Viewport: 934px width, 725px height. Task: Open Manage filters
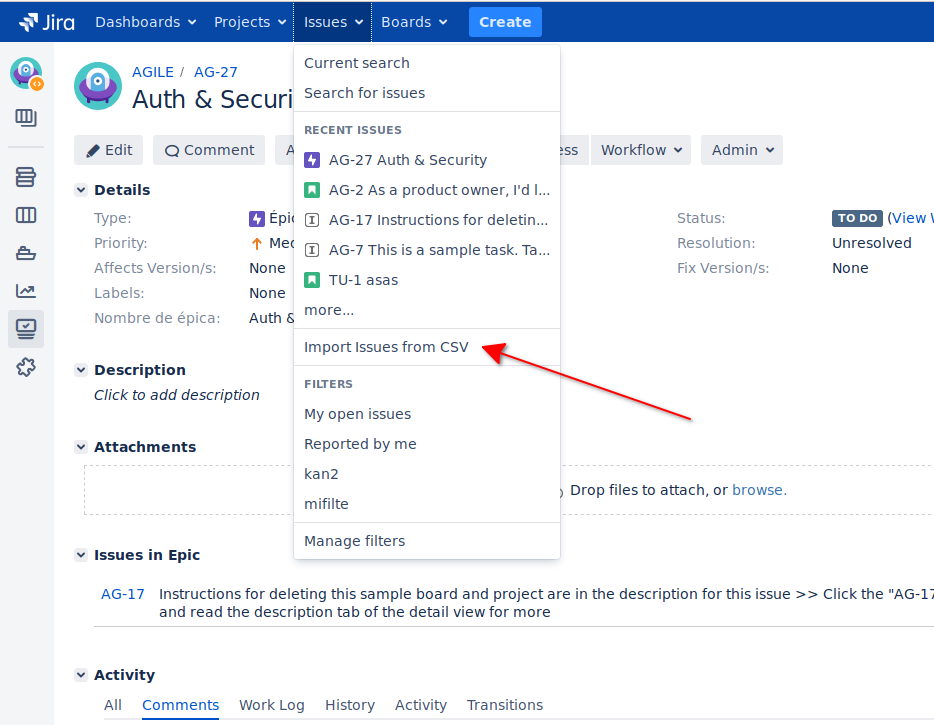[426, 541]
